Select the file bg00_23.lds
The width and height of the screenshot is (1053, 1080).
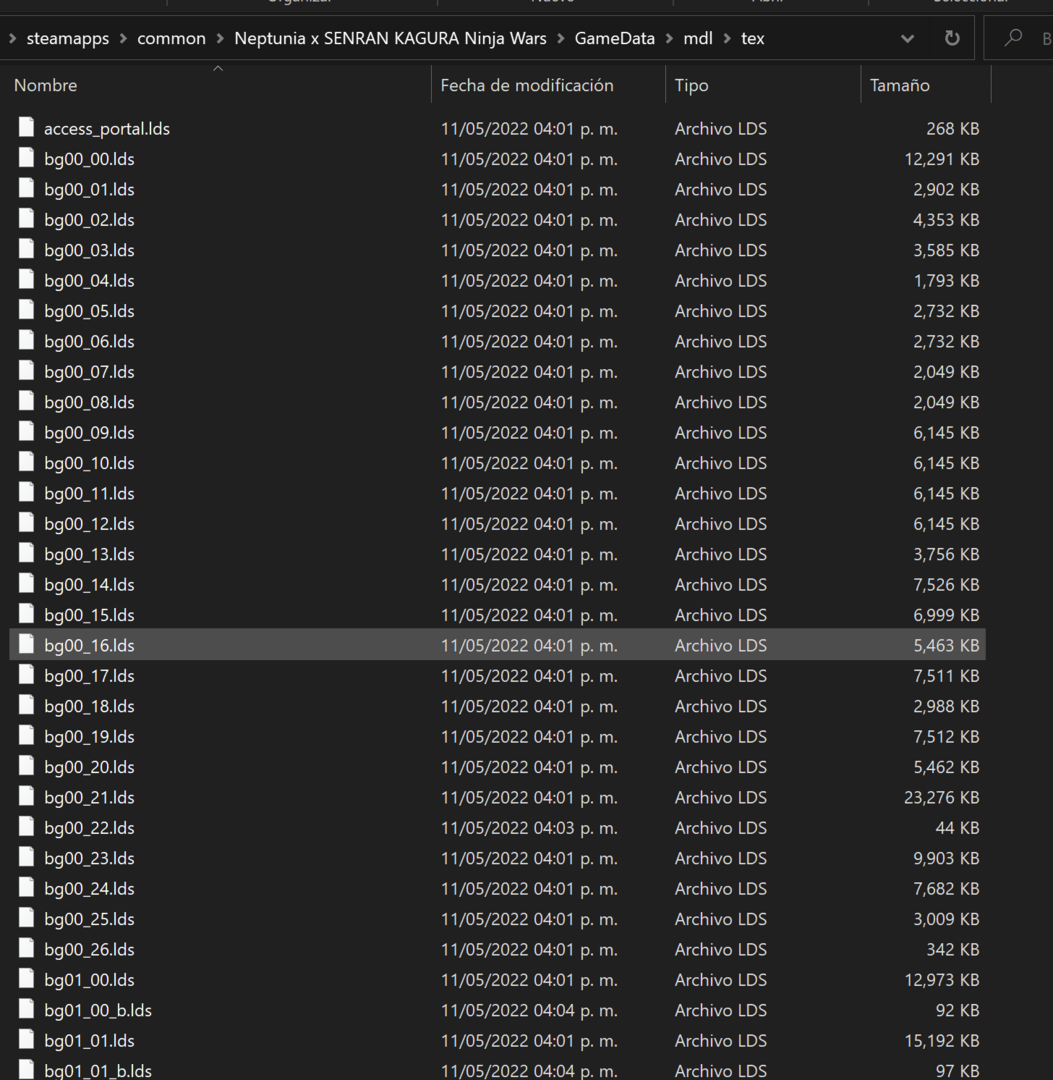[x=89, y=858]
